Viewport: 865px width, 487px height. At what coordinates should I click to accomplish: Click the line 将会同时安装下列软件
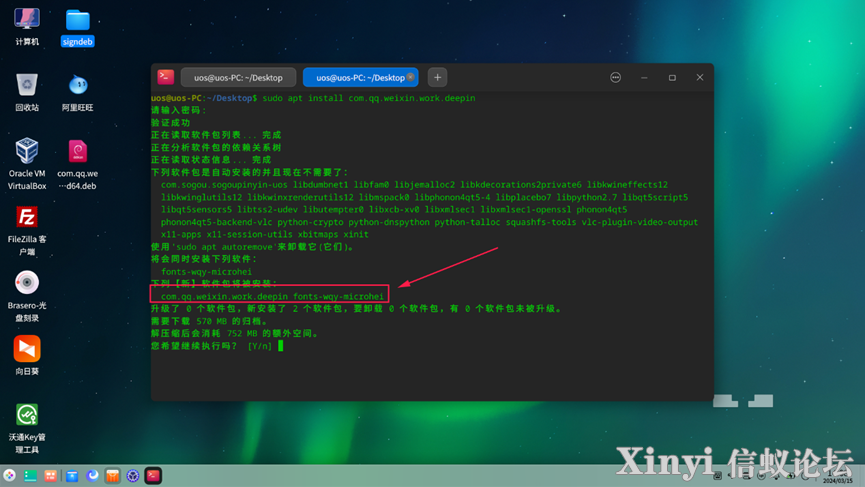pyautogui.click(x=204, y=259)
